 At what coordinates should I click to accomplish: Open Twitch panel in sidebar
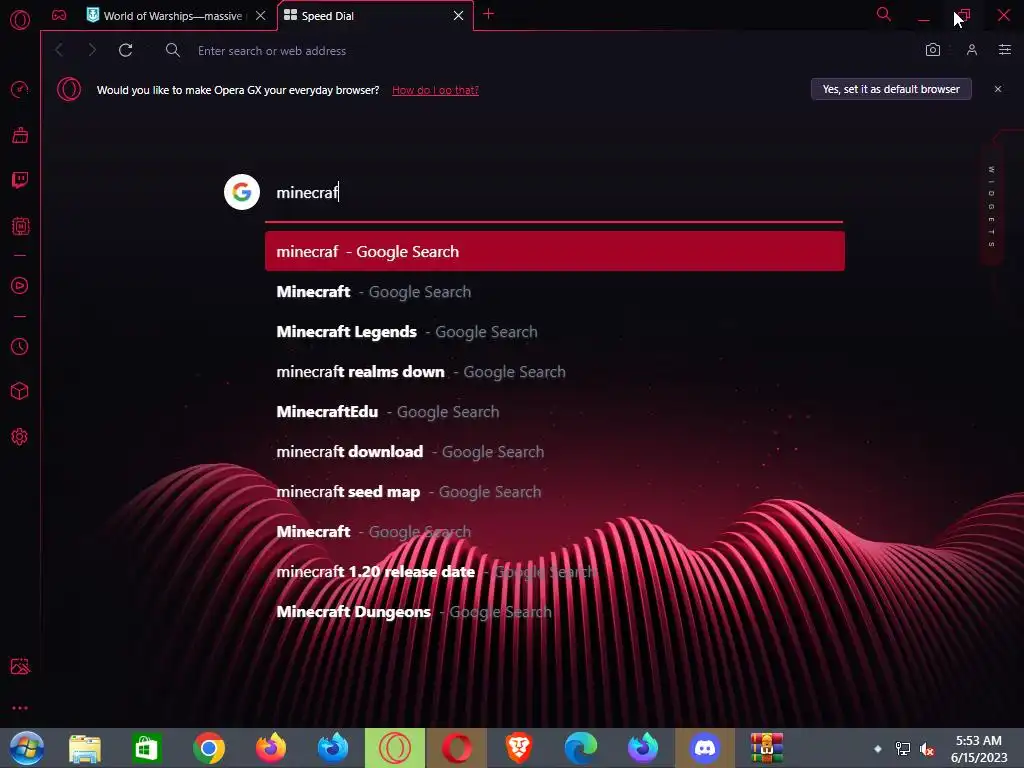click(20, 180)
